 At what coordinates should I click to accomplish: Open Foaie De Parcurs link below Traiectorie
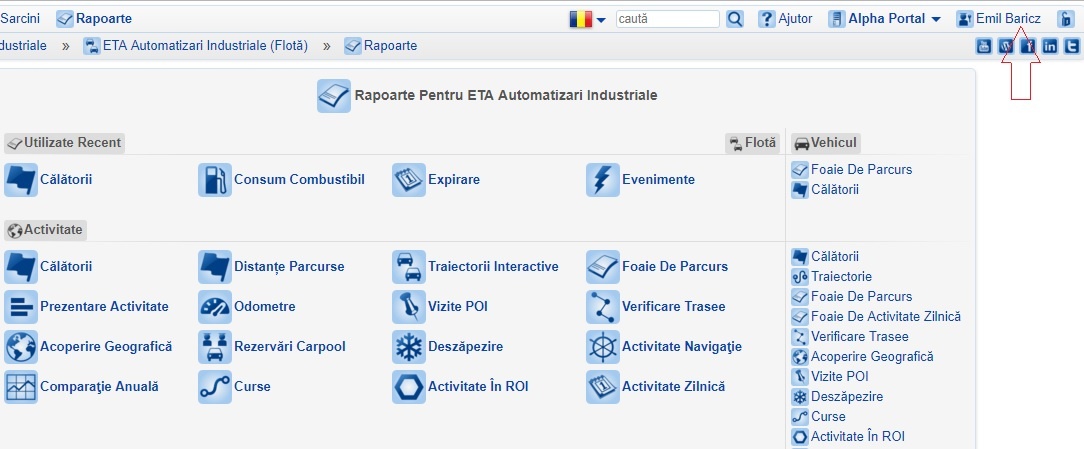point(852,297)
